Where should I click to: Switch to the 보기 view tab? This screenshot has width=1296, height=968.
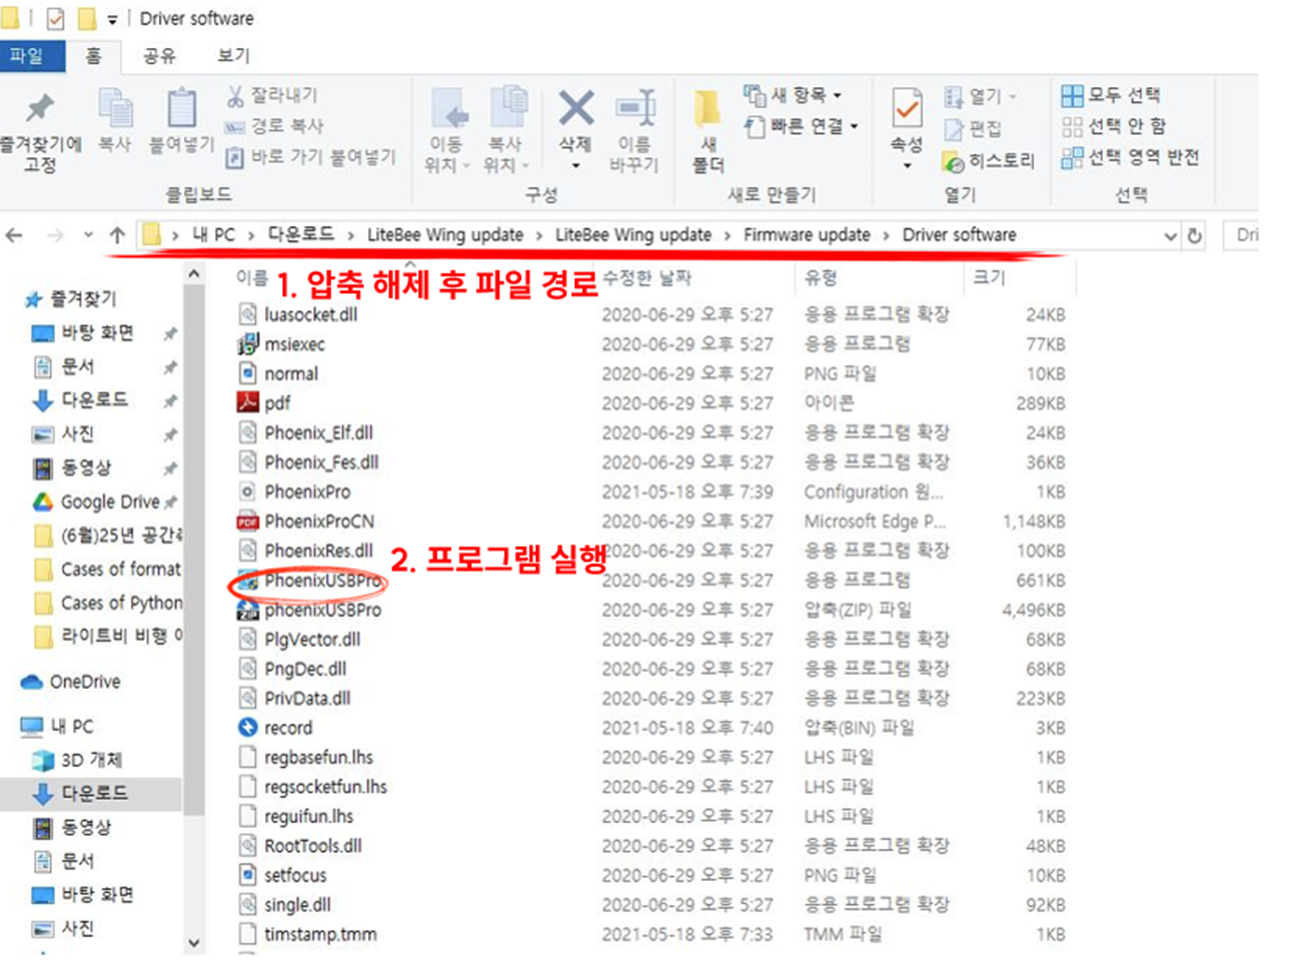[233, 56]
